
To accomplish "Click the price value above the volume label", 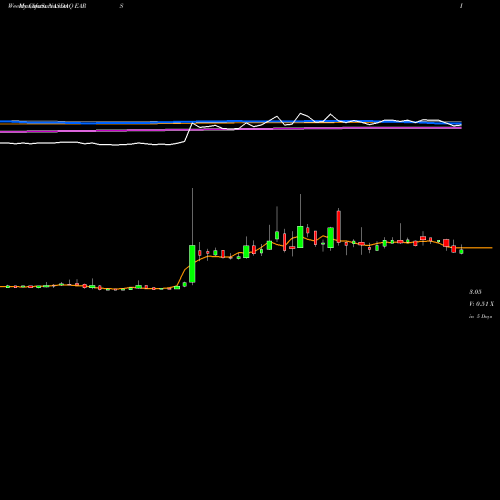I will click(x=475, y=292).
